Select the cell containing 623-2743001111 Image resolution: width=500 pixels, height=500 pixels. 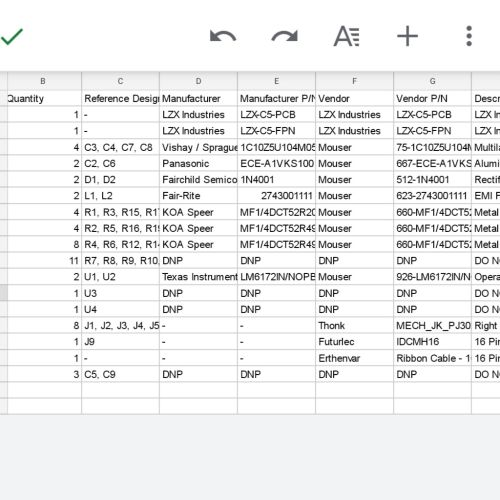click(433, 196)
